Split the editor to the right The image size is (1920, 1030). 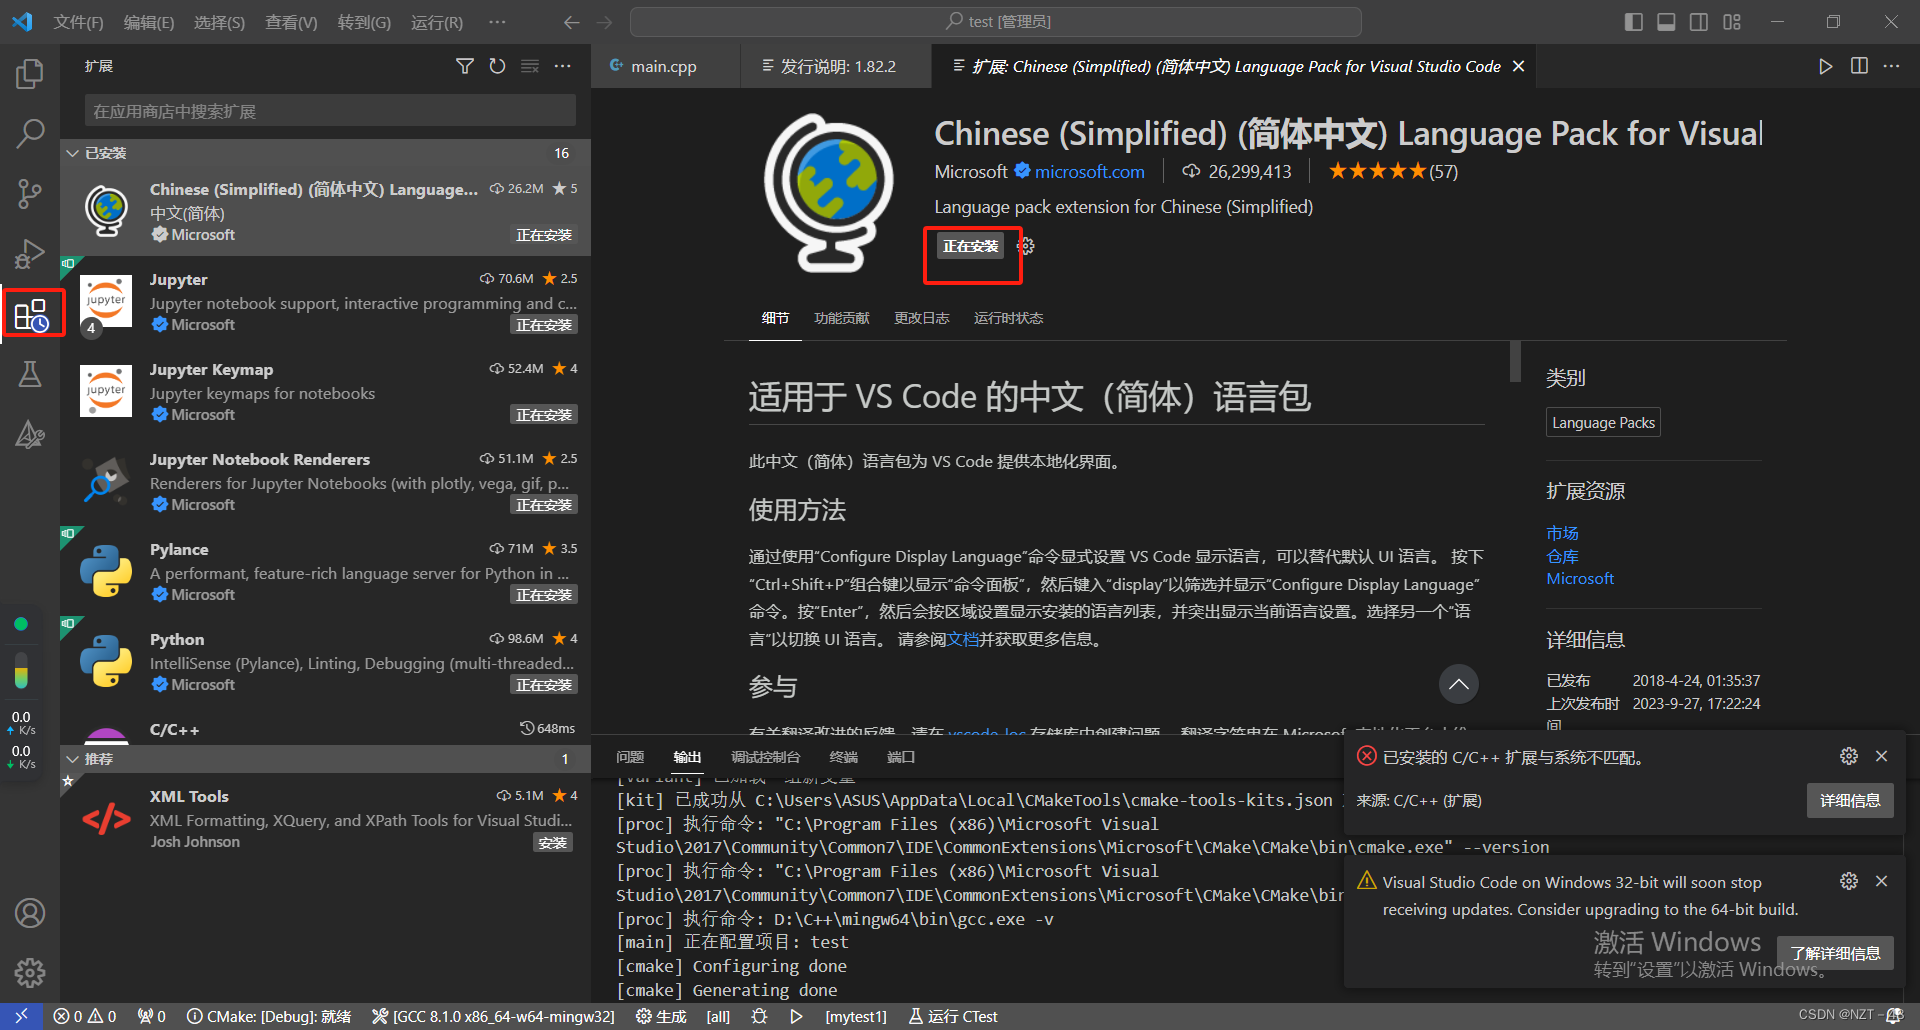tap(1859, 66)
